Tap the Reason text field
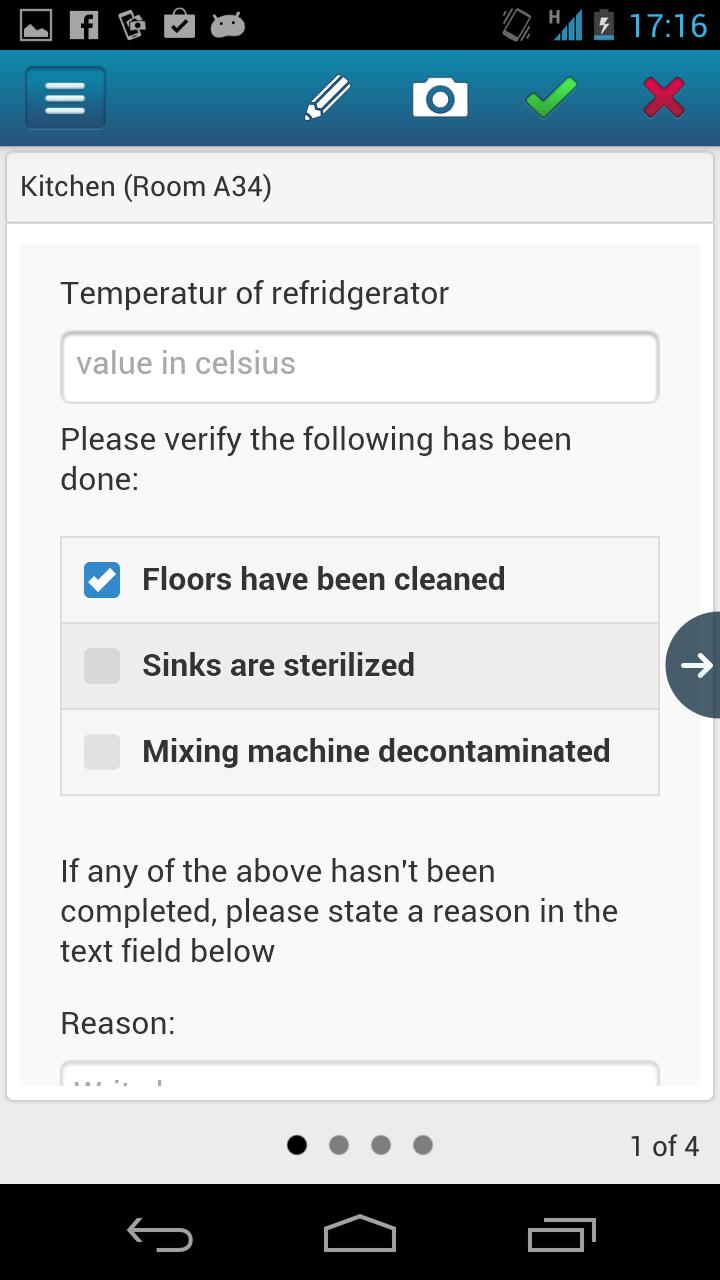The height and width of the screenshot is (1280, 720). click(359, 1075)
